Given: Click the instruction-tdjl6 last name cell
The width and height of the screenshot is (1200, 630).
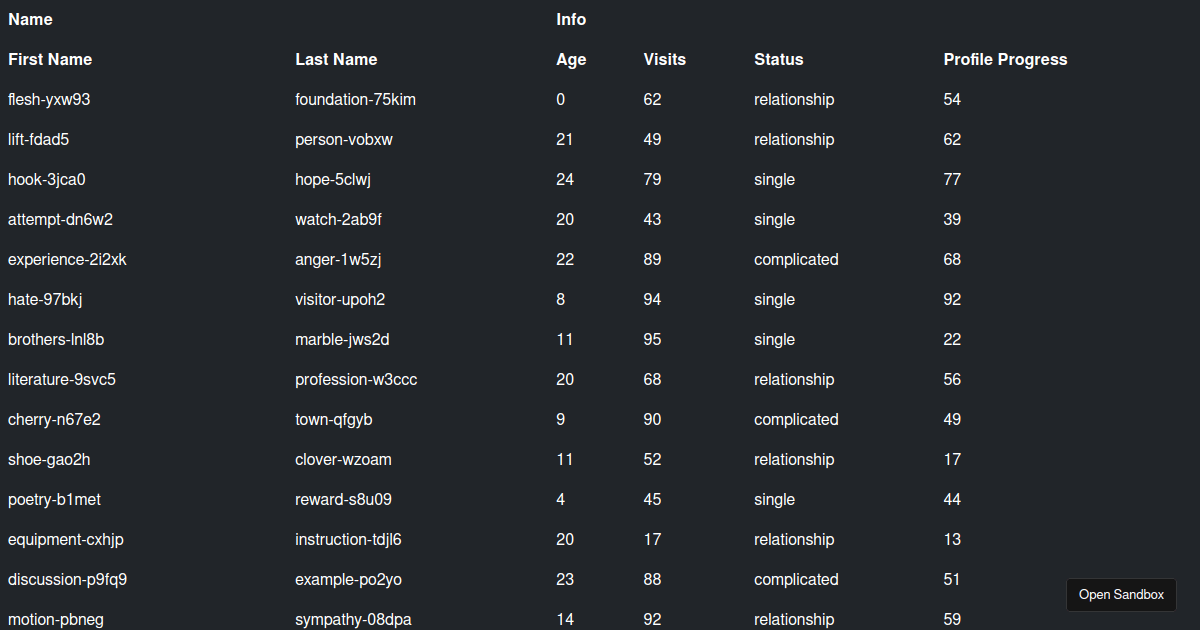Looking at the screenshot, I should [x=348, y=540].
